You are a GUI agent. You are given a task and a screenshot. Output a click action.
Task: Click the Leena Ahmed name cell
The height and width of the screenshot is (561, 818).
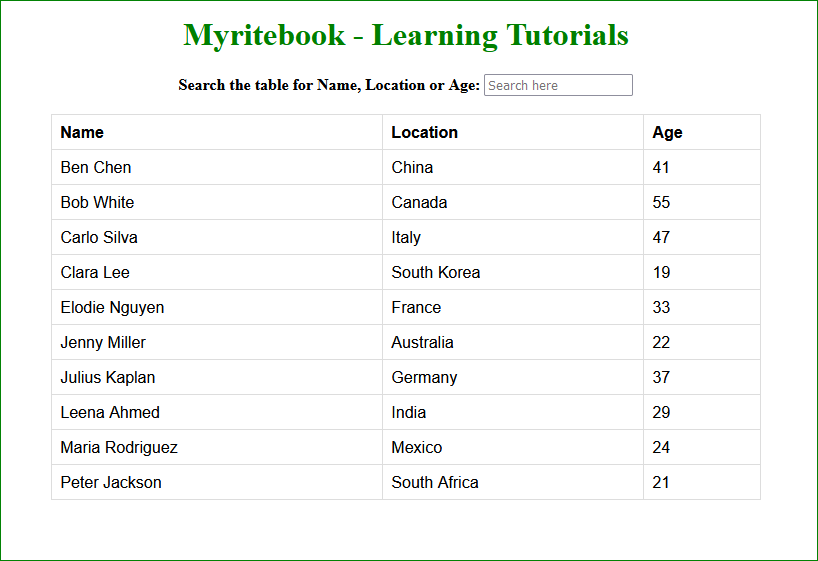(x=110, y=412)
